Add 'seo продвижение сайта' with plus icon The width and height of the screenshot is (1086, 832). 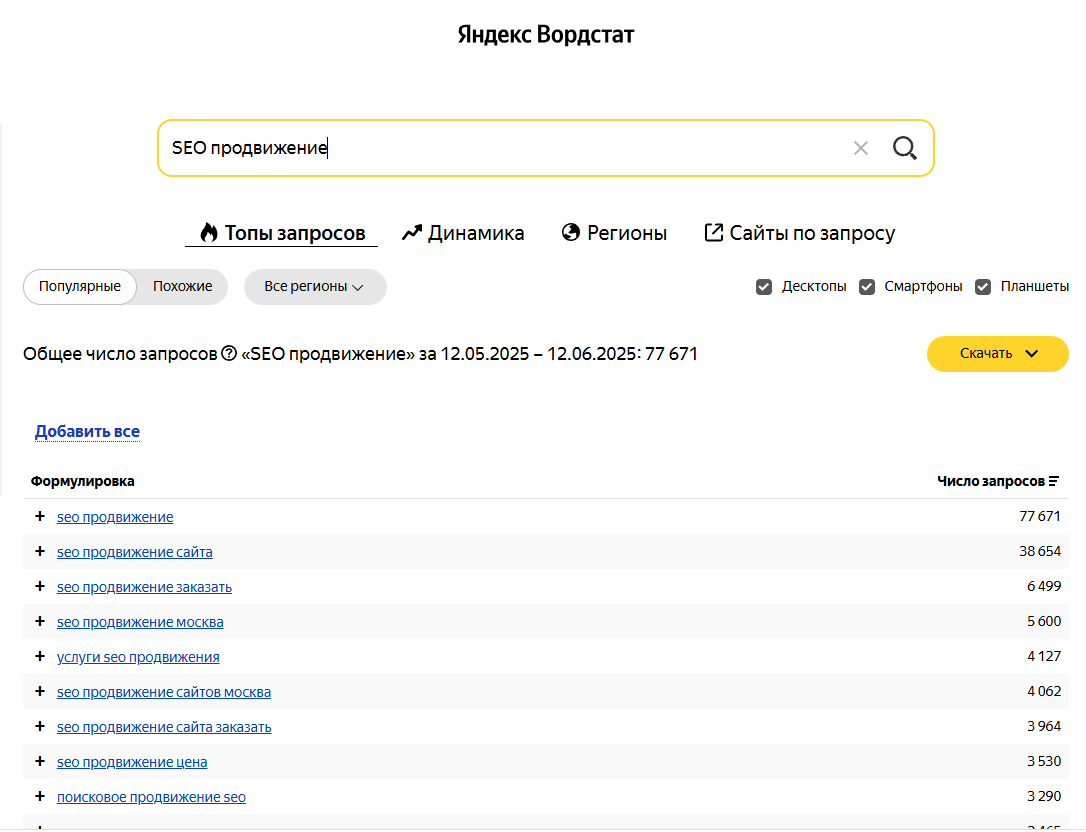(39, 551)
